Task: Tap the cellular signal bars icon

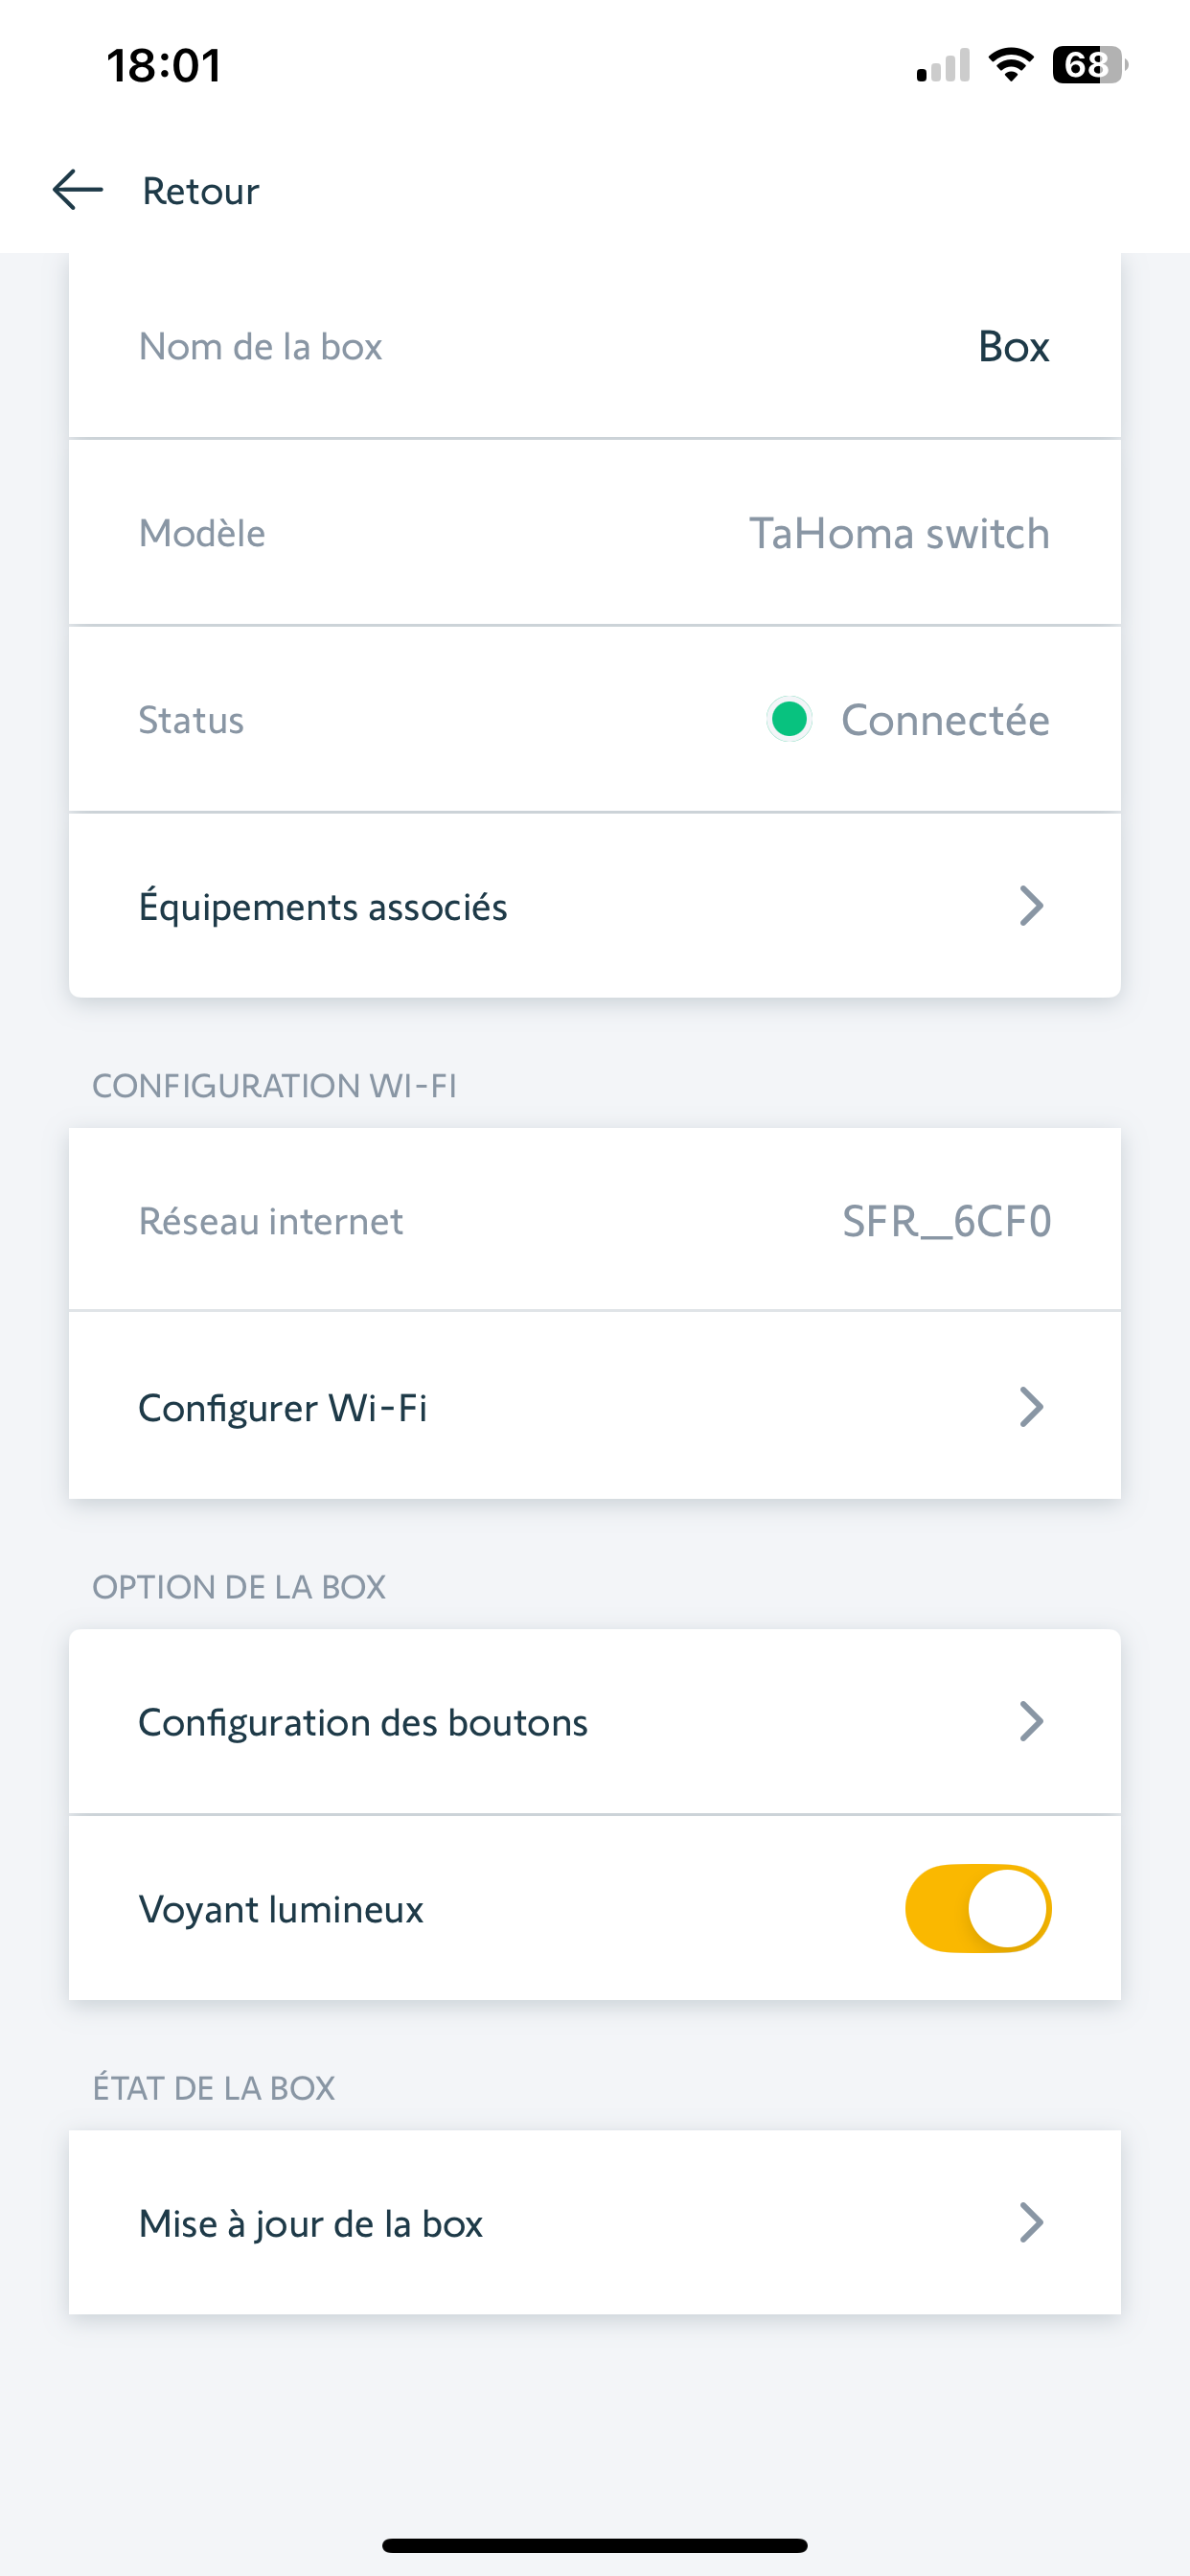Action: (943, 66)
